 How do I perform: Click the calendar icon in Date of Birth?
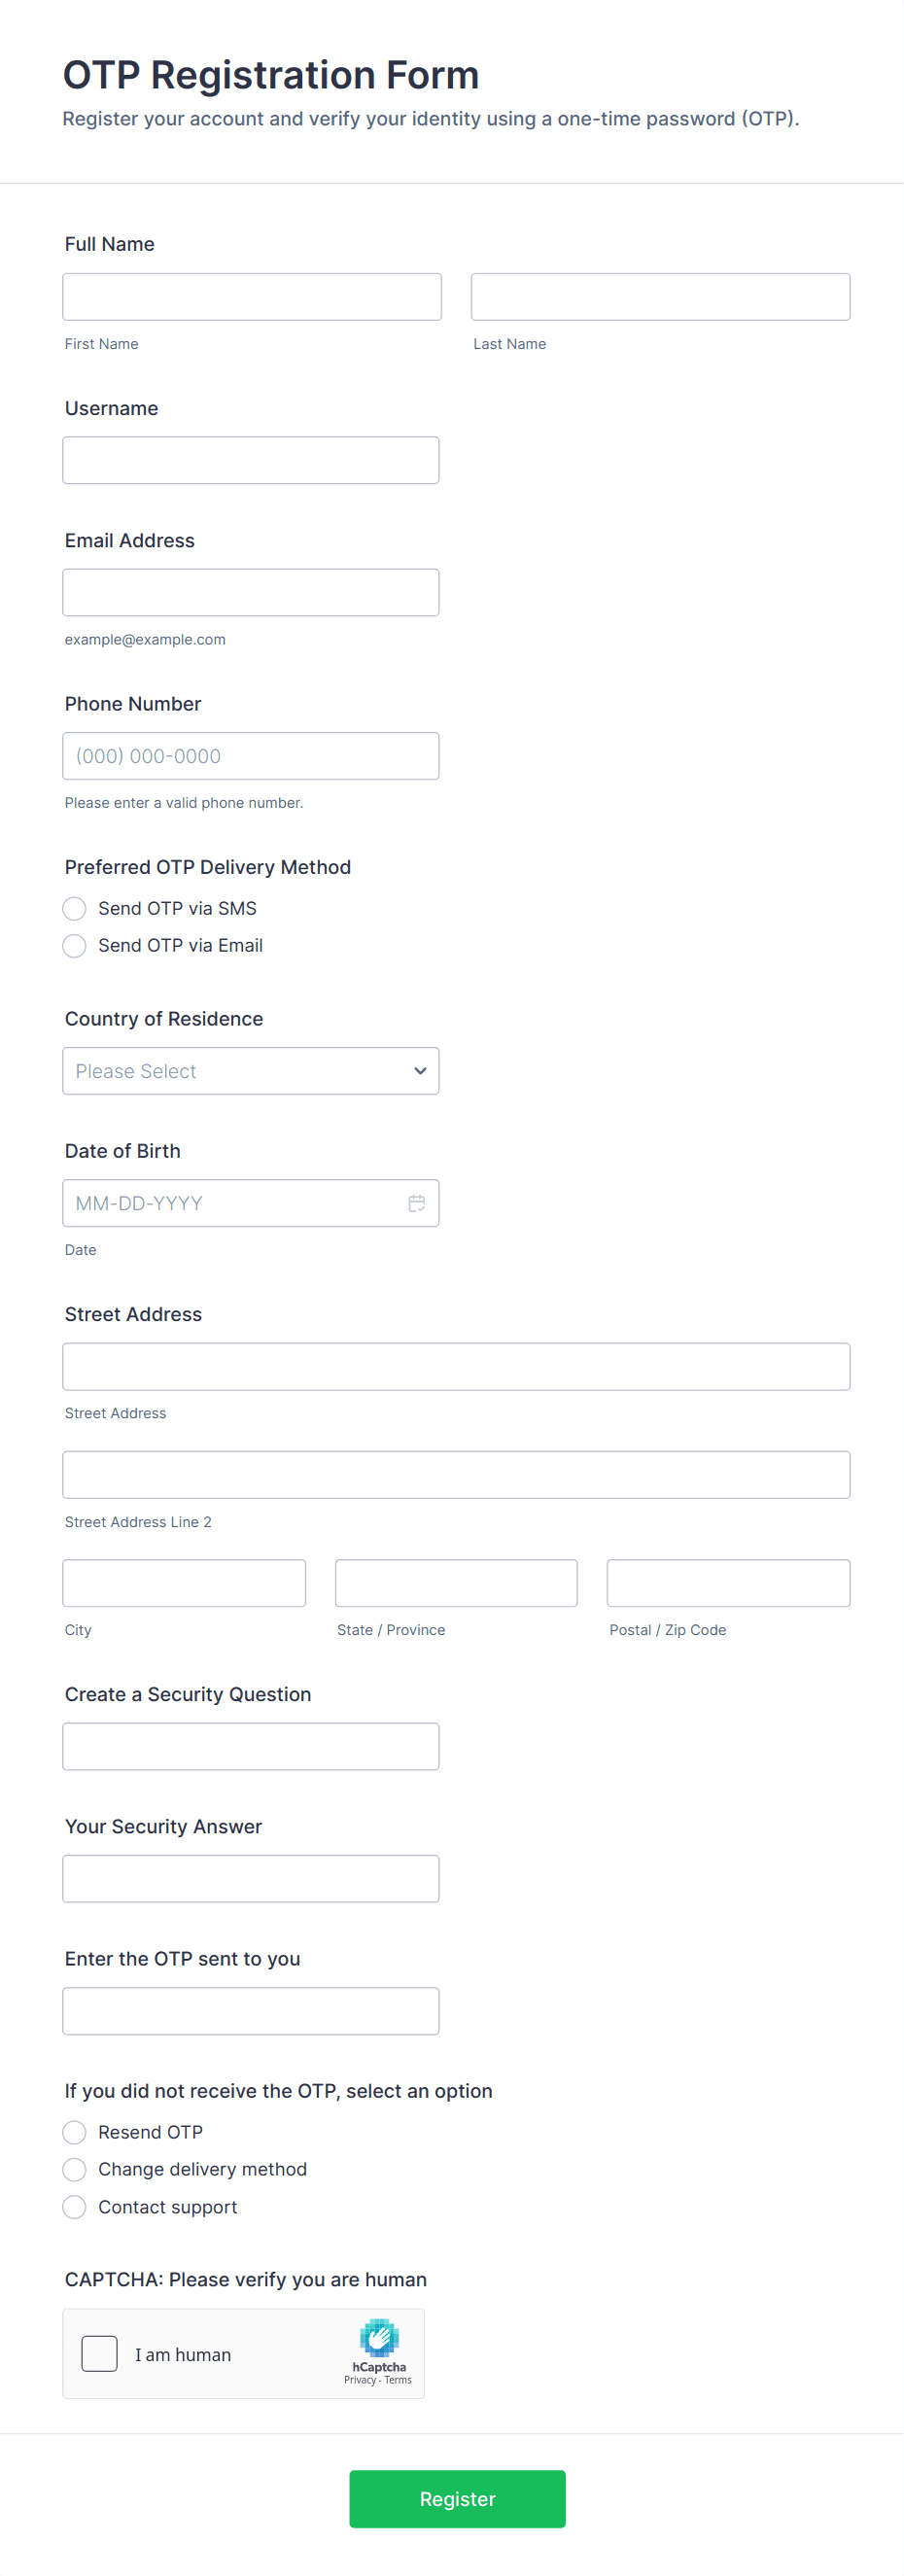click(x=416, y=1203)
